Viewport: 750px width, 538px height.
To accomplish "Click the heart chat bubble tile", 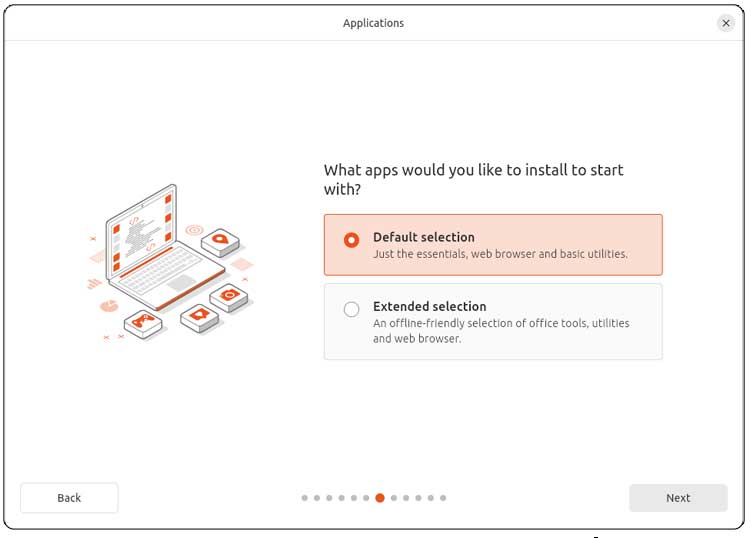I will point(199,316).
